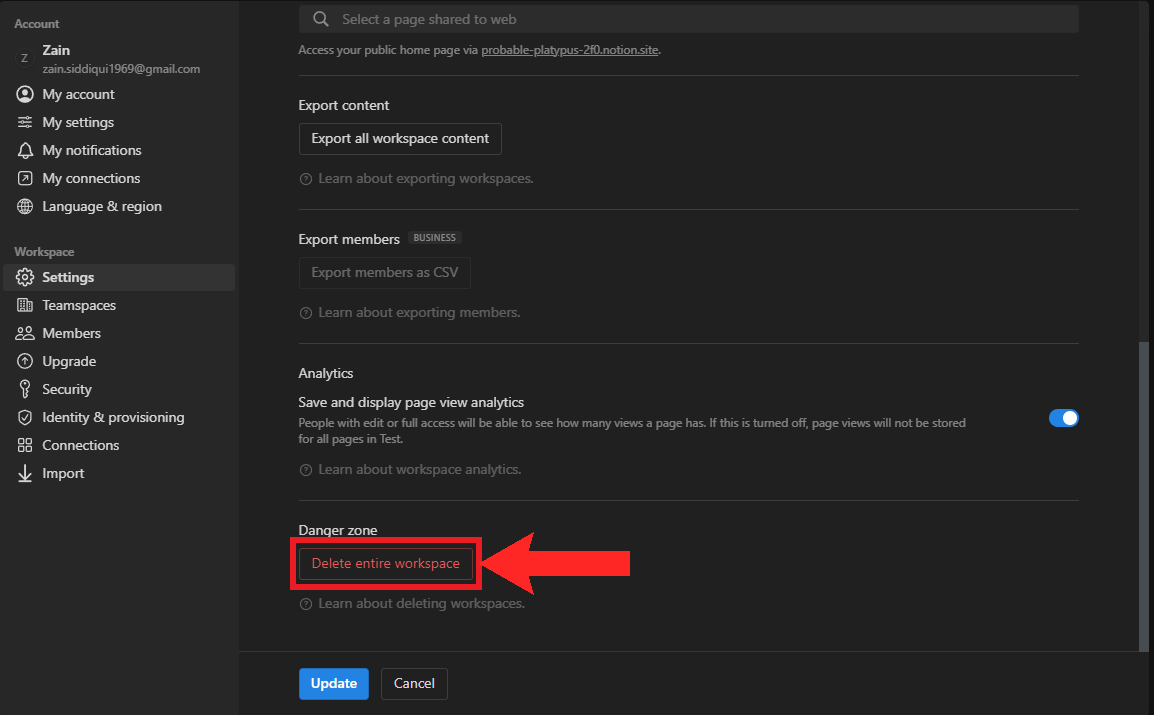Click the Identity & provisioning shield icon
The height and width of the screenshot is (715, 1154).
coord(25,417)
